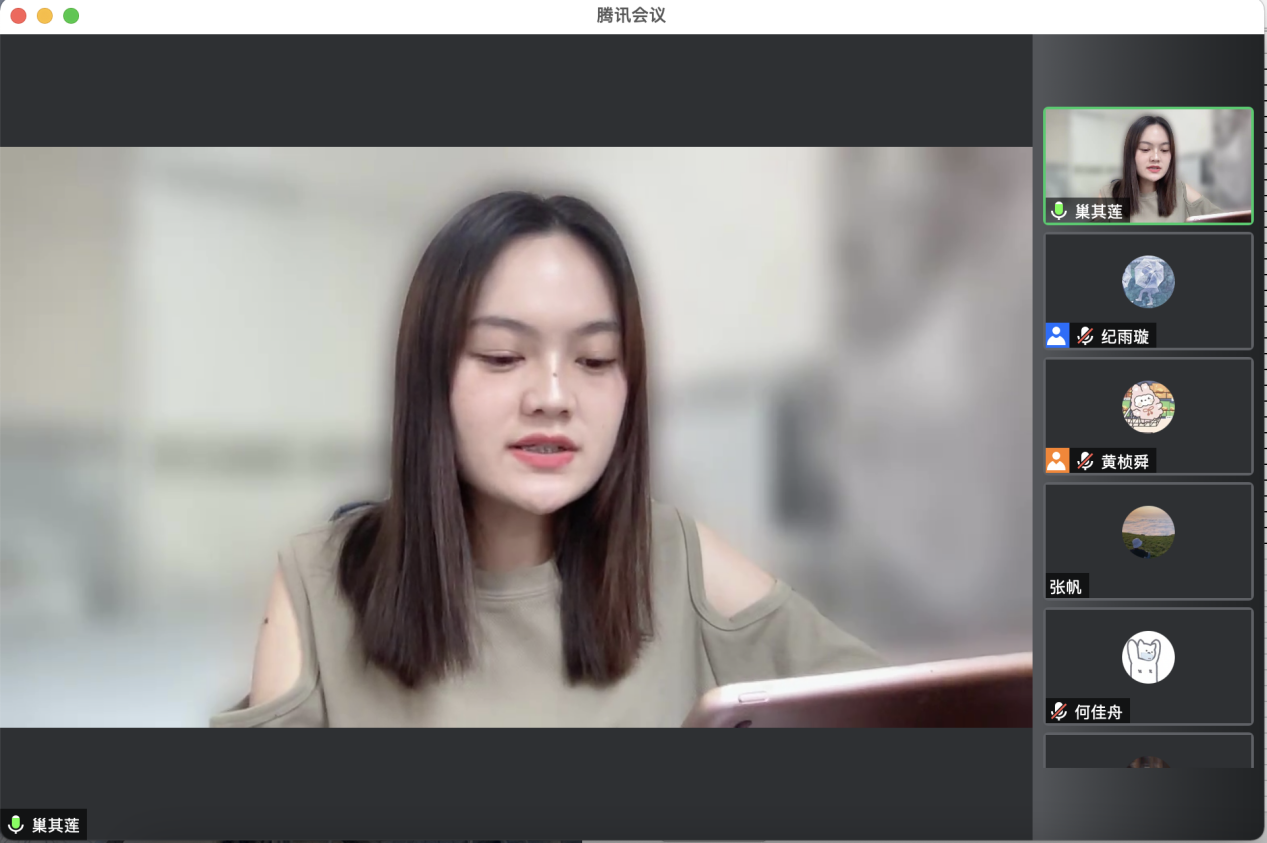This screenshot has height=843, width=1267.
Task: Click the name label 纪雨璇
Action: (1125, 337)
